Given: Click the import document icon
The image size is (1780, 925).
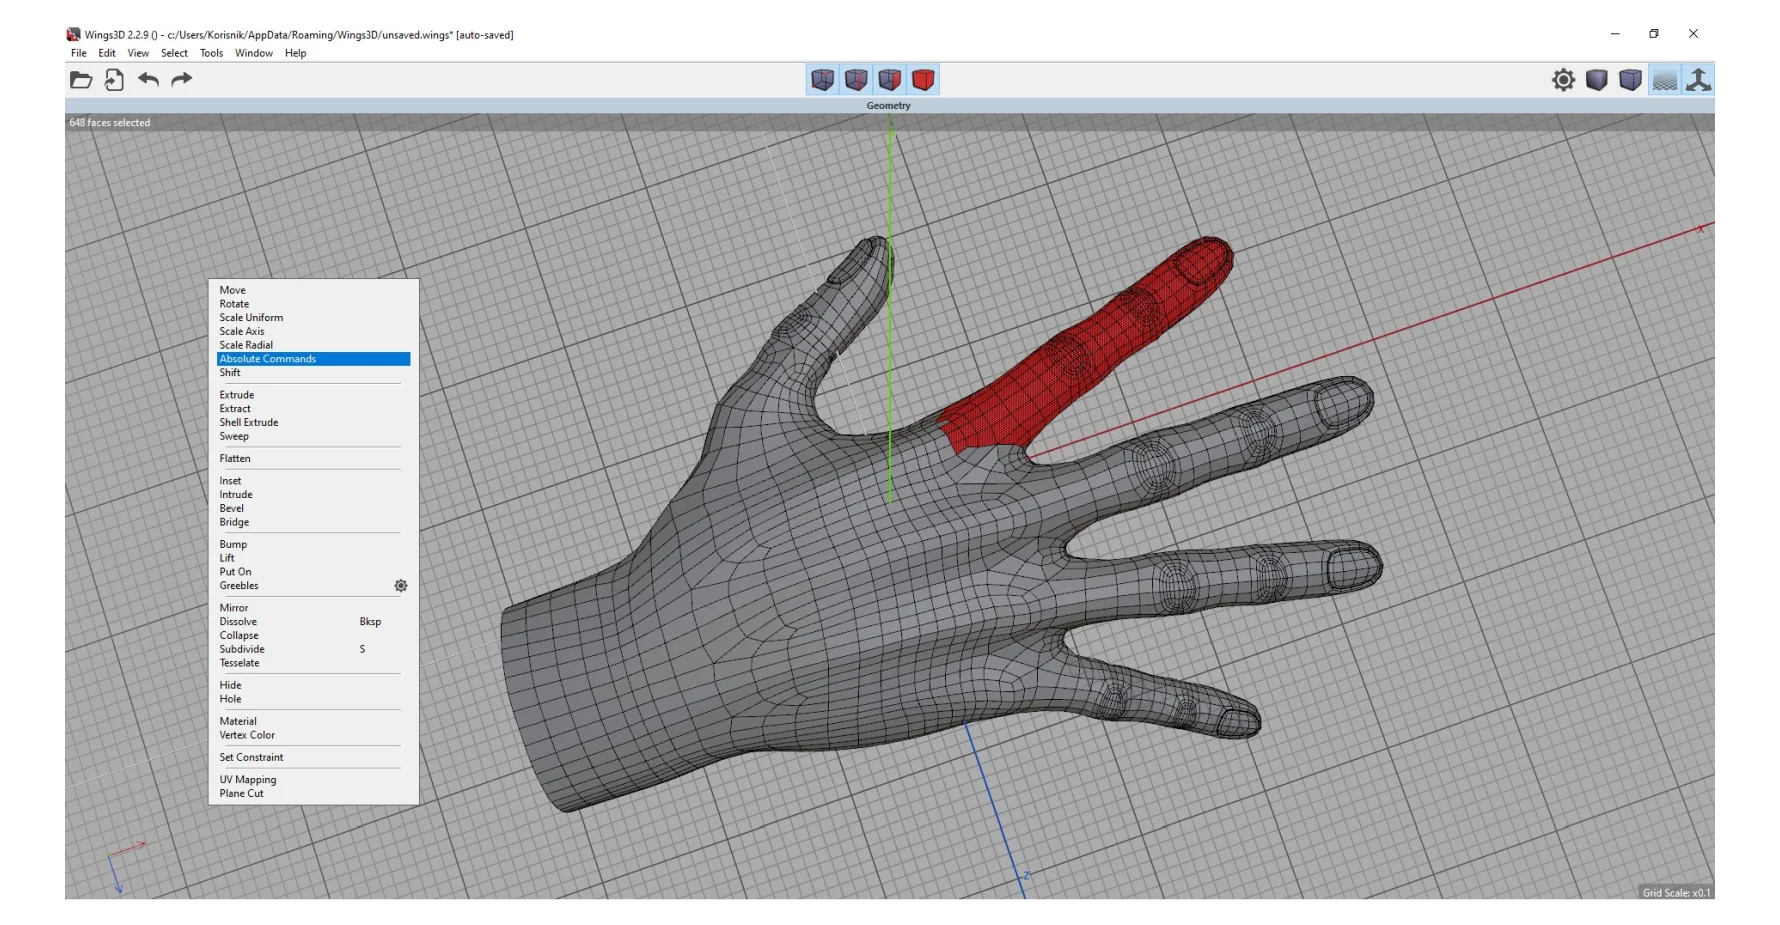Looking at the screenshot, I should tap(114, 80).
